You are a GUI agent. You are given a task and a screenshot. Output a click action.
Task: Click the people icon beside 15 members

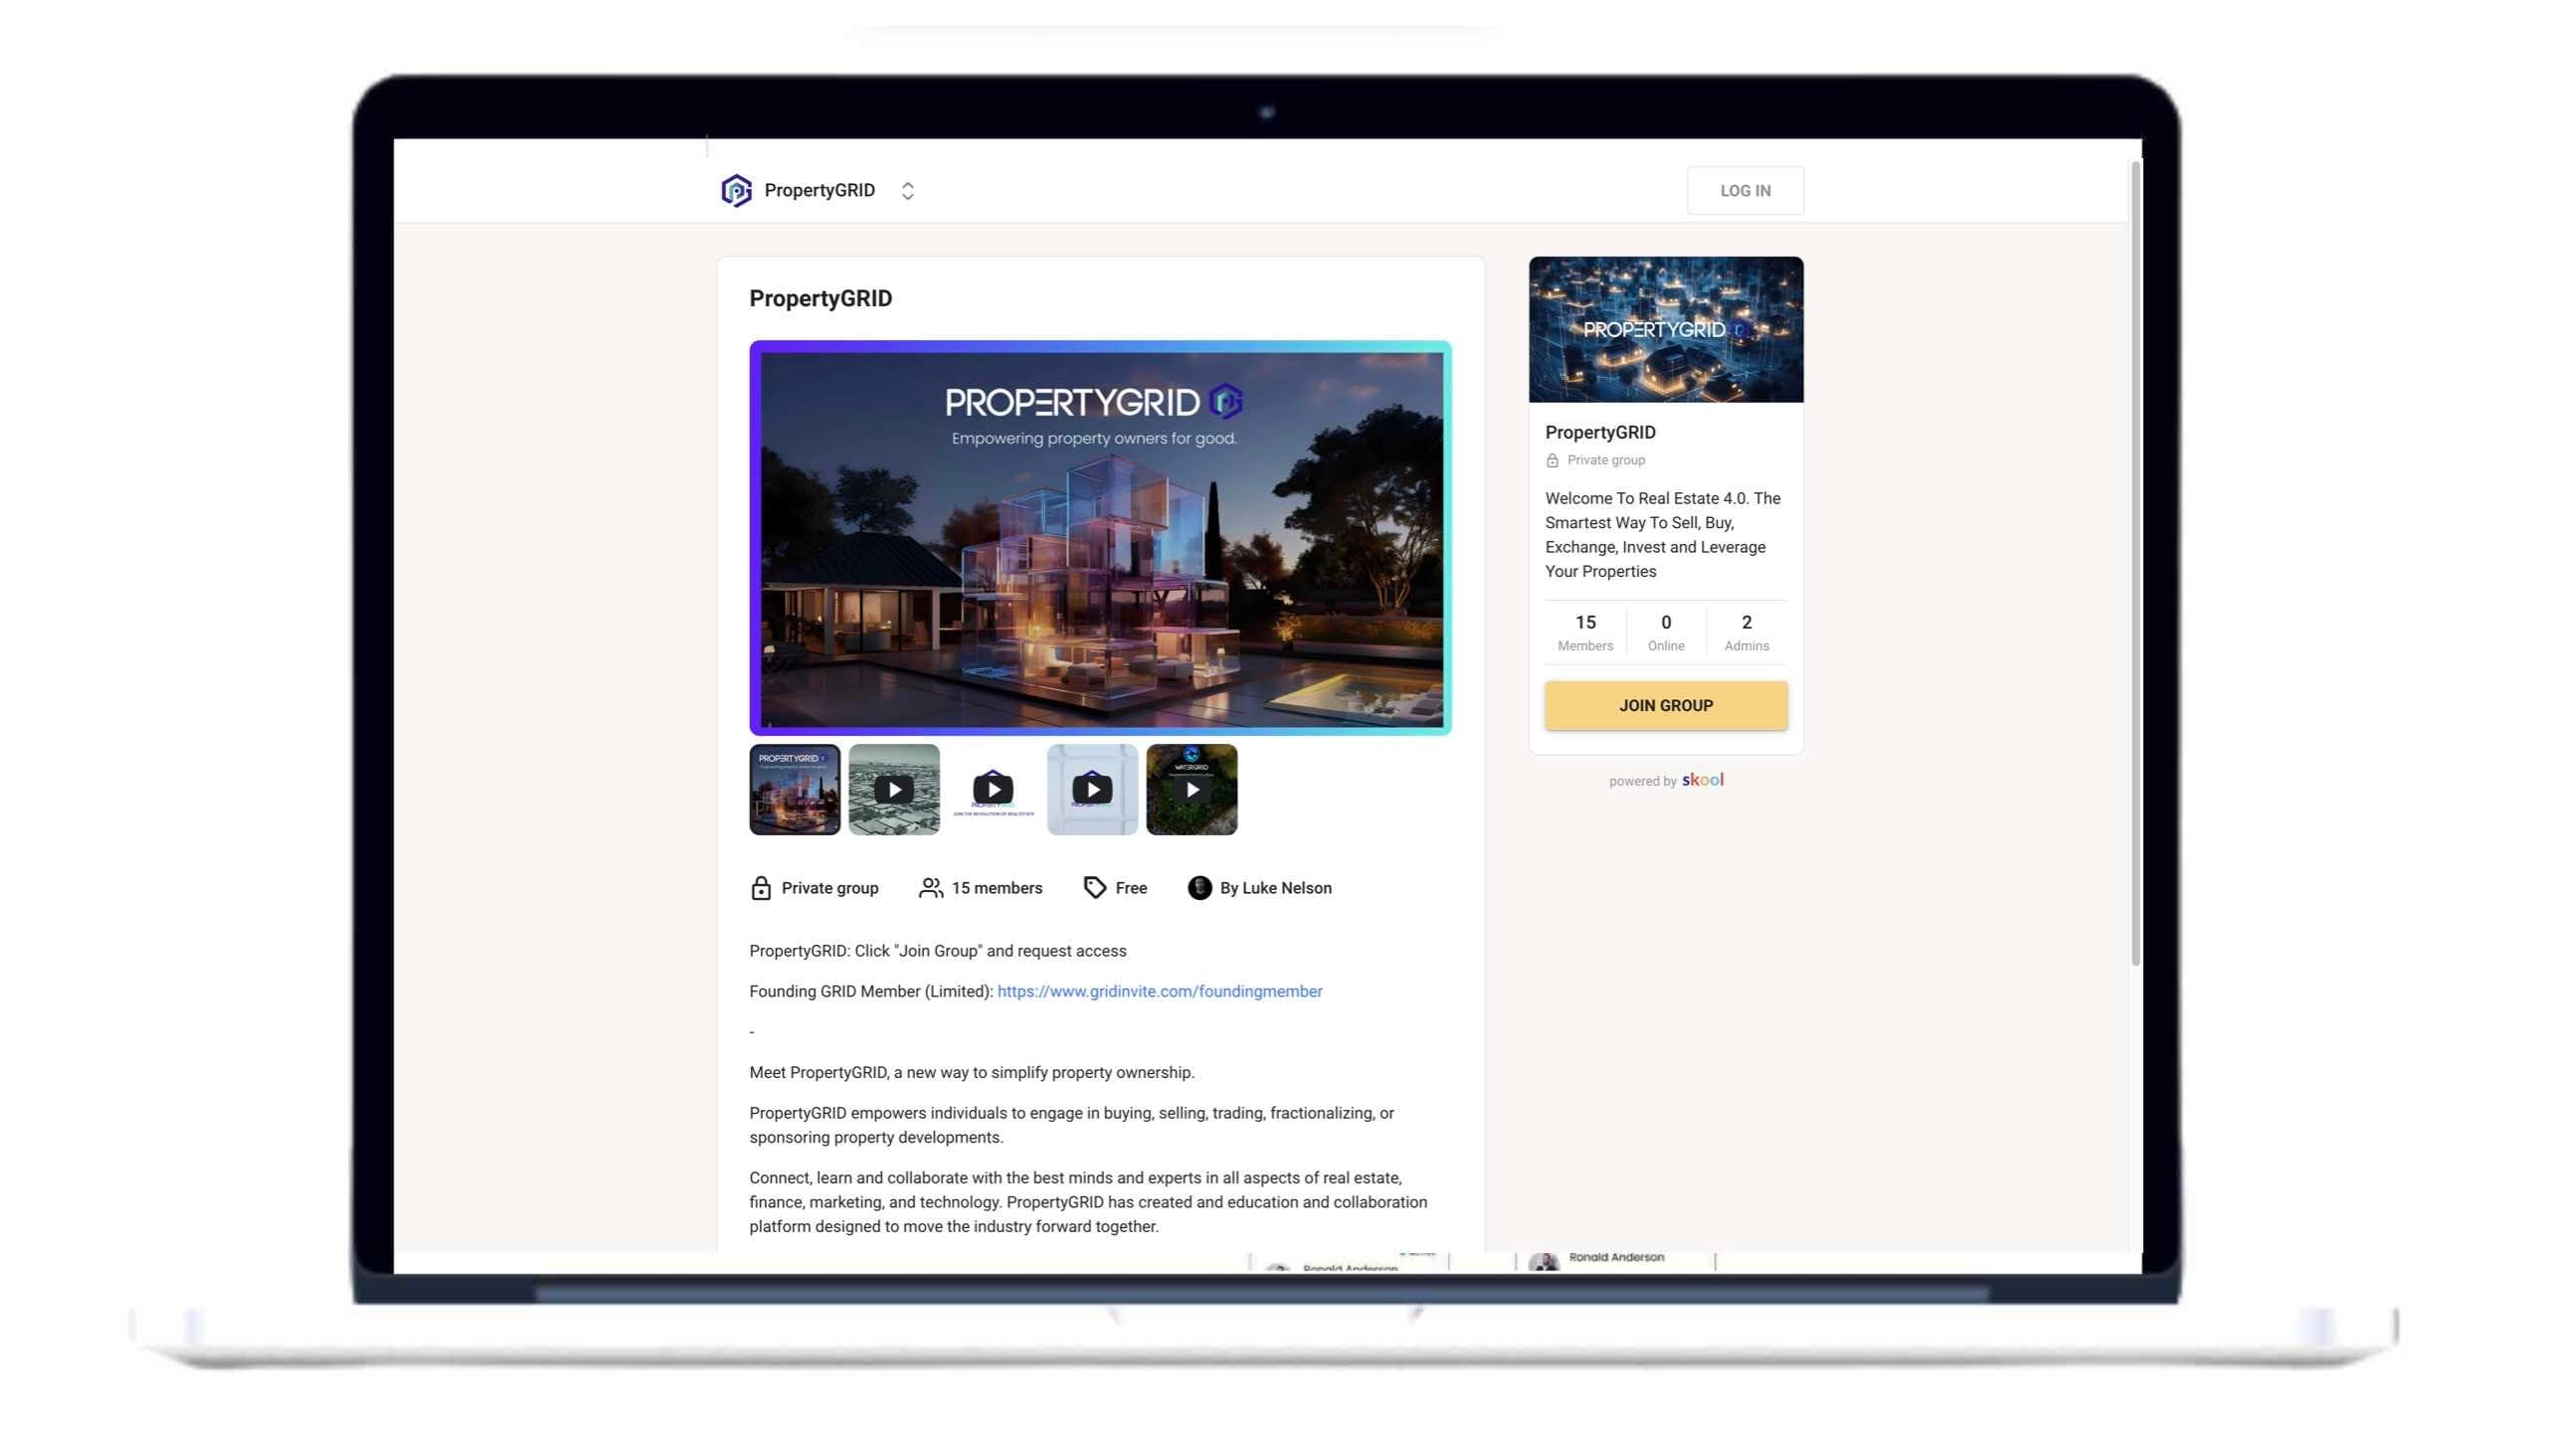pos(930,888)
